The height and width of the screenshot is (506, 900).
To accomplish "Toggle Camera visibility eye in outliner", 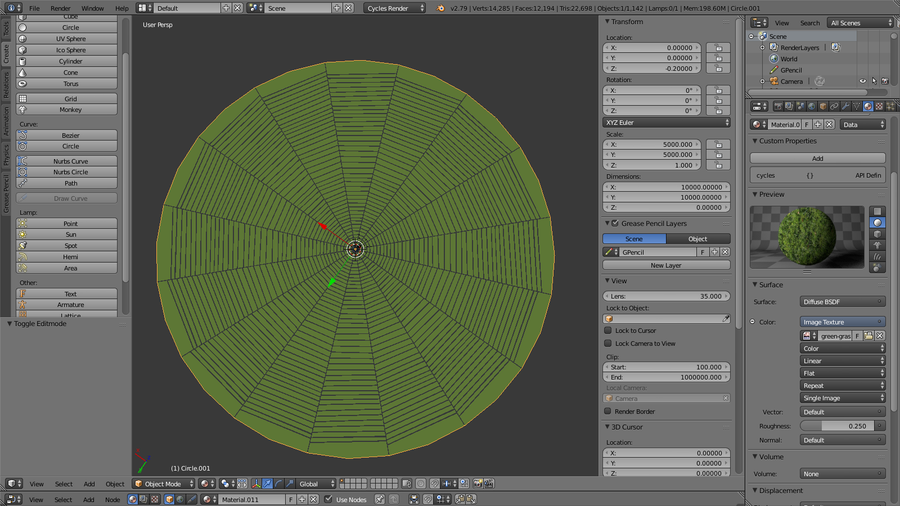I will (x=862, y=81).
